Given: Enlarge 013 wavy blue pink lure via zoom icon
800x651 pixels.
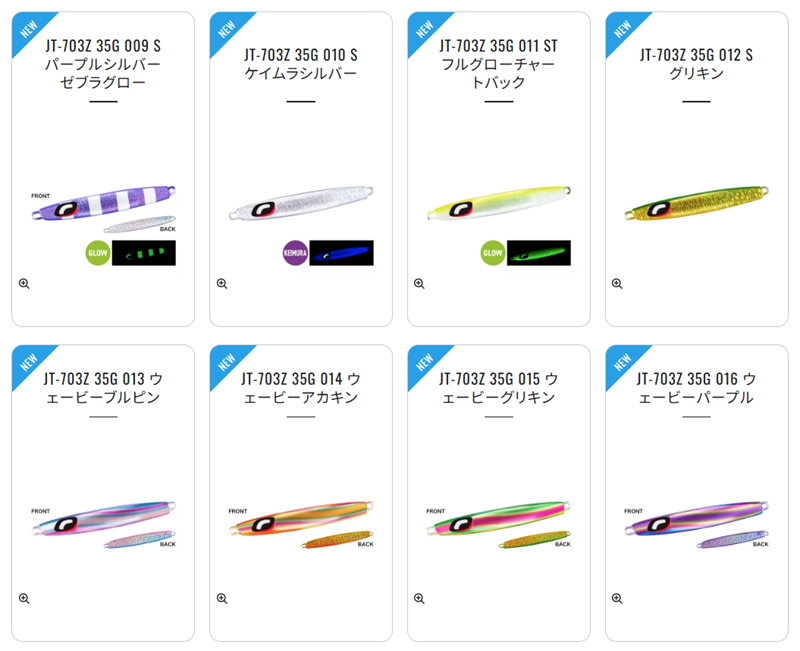Looking at the screenshot, I should [24, 598].
